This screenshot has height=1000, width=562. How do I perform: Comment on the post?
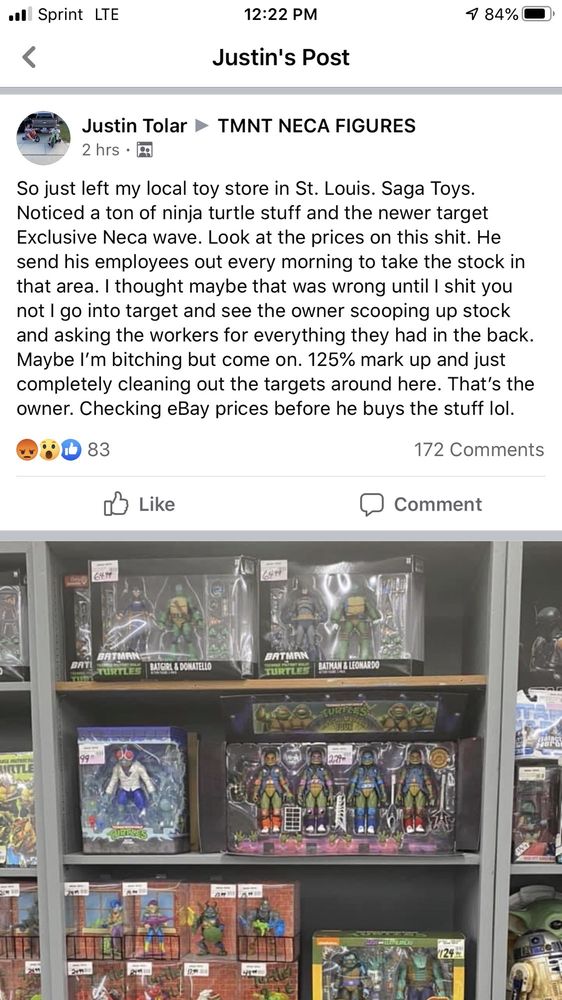421,504
